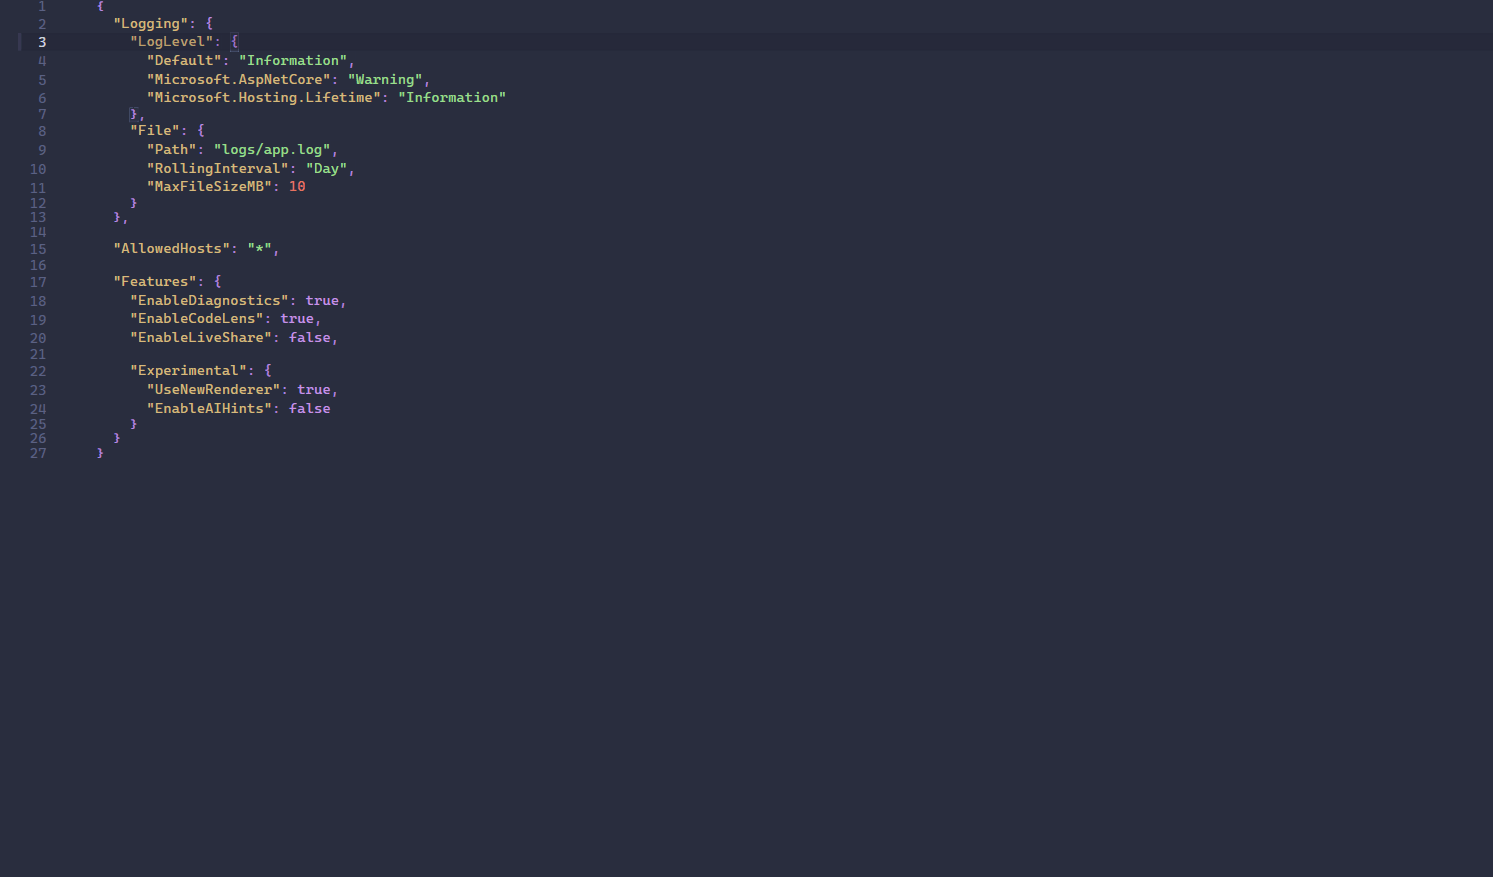The width and height of the screenshot is (1493, 877).
Task: Click the true value of EnableCodeLens
Action: pos(297,318)
